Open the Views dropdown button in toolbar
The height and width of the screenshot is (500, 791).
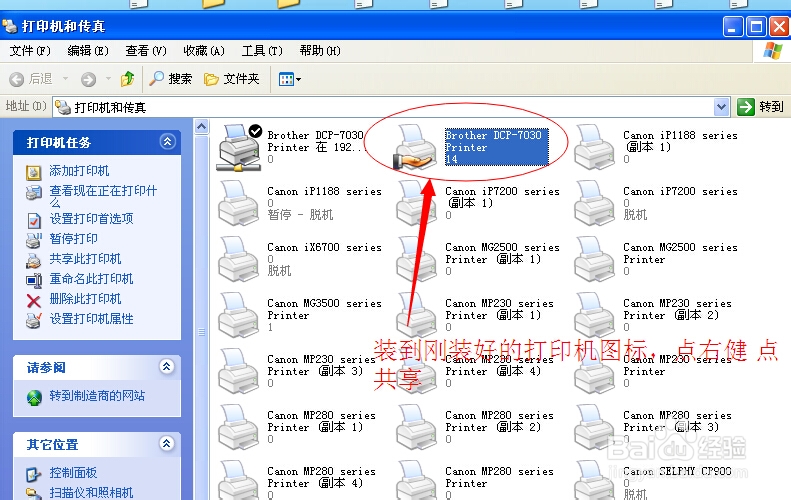(x=290, y=79)
